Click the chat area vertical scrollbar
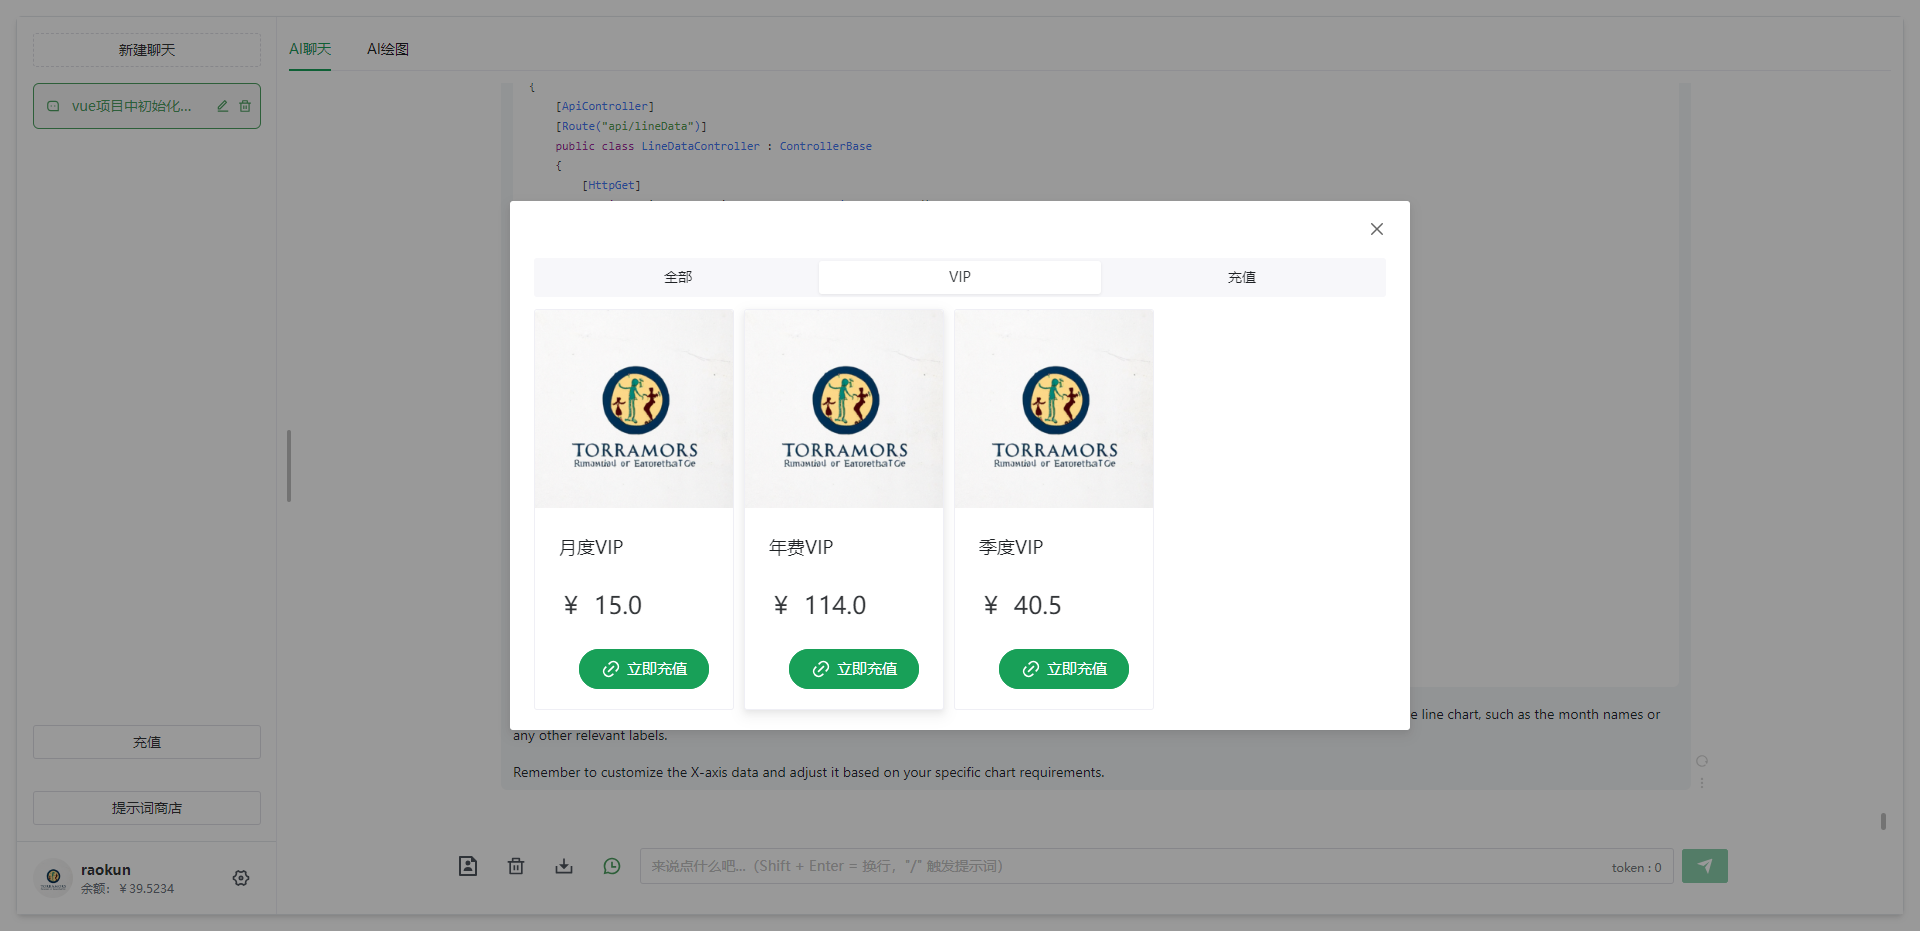This screenshot has height=931, width=1920. click(1883, 821)
